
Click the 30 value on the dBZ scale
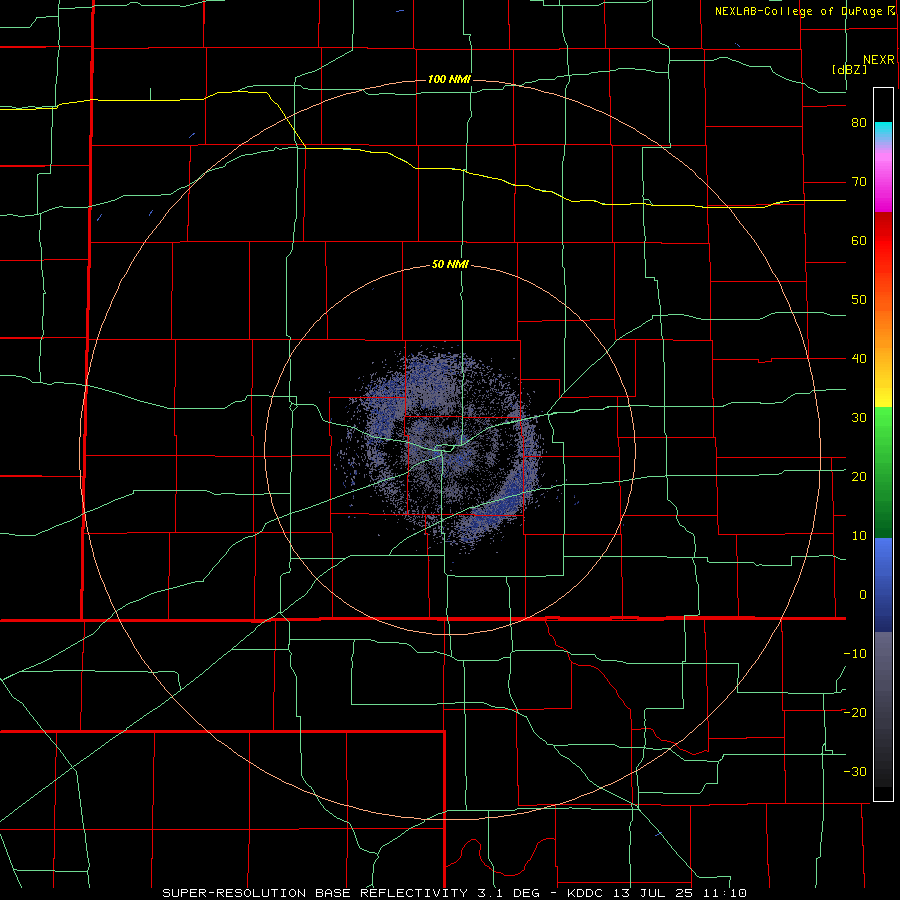(859, 418)
